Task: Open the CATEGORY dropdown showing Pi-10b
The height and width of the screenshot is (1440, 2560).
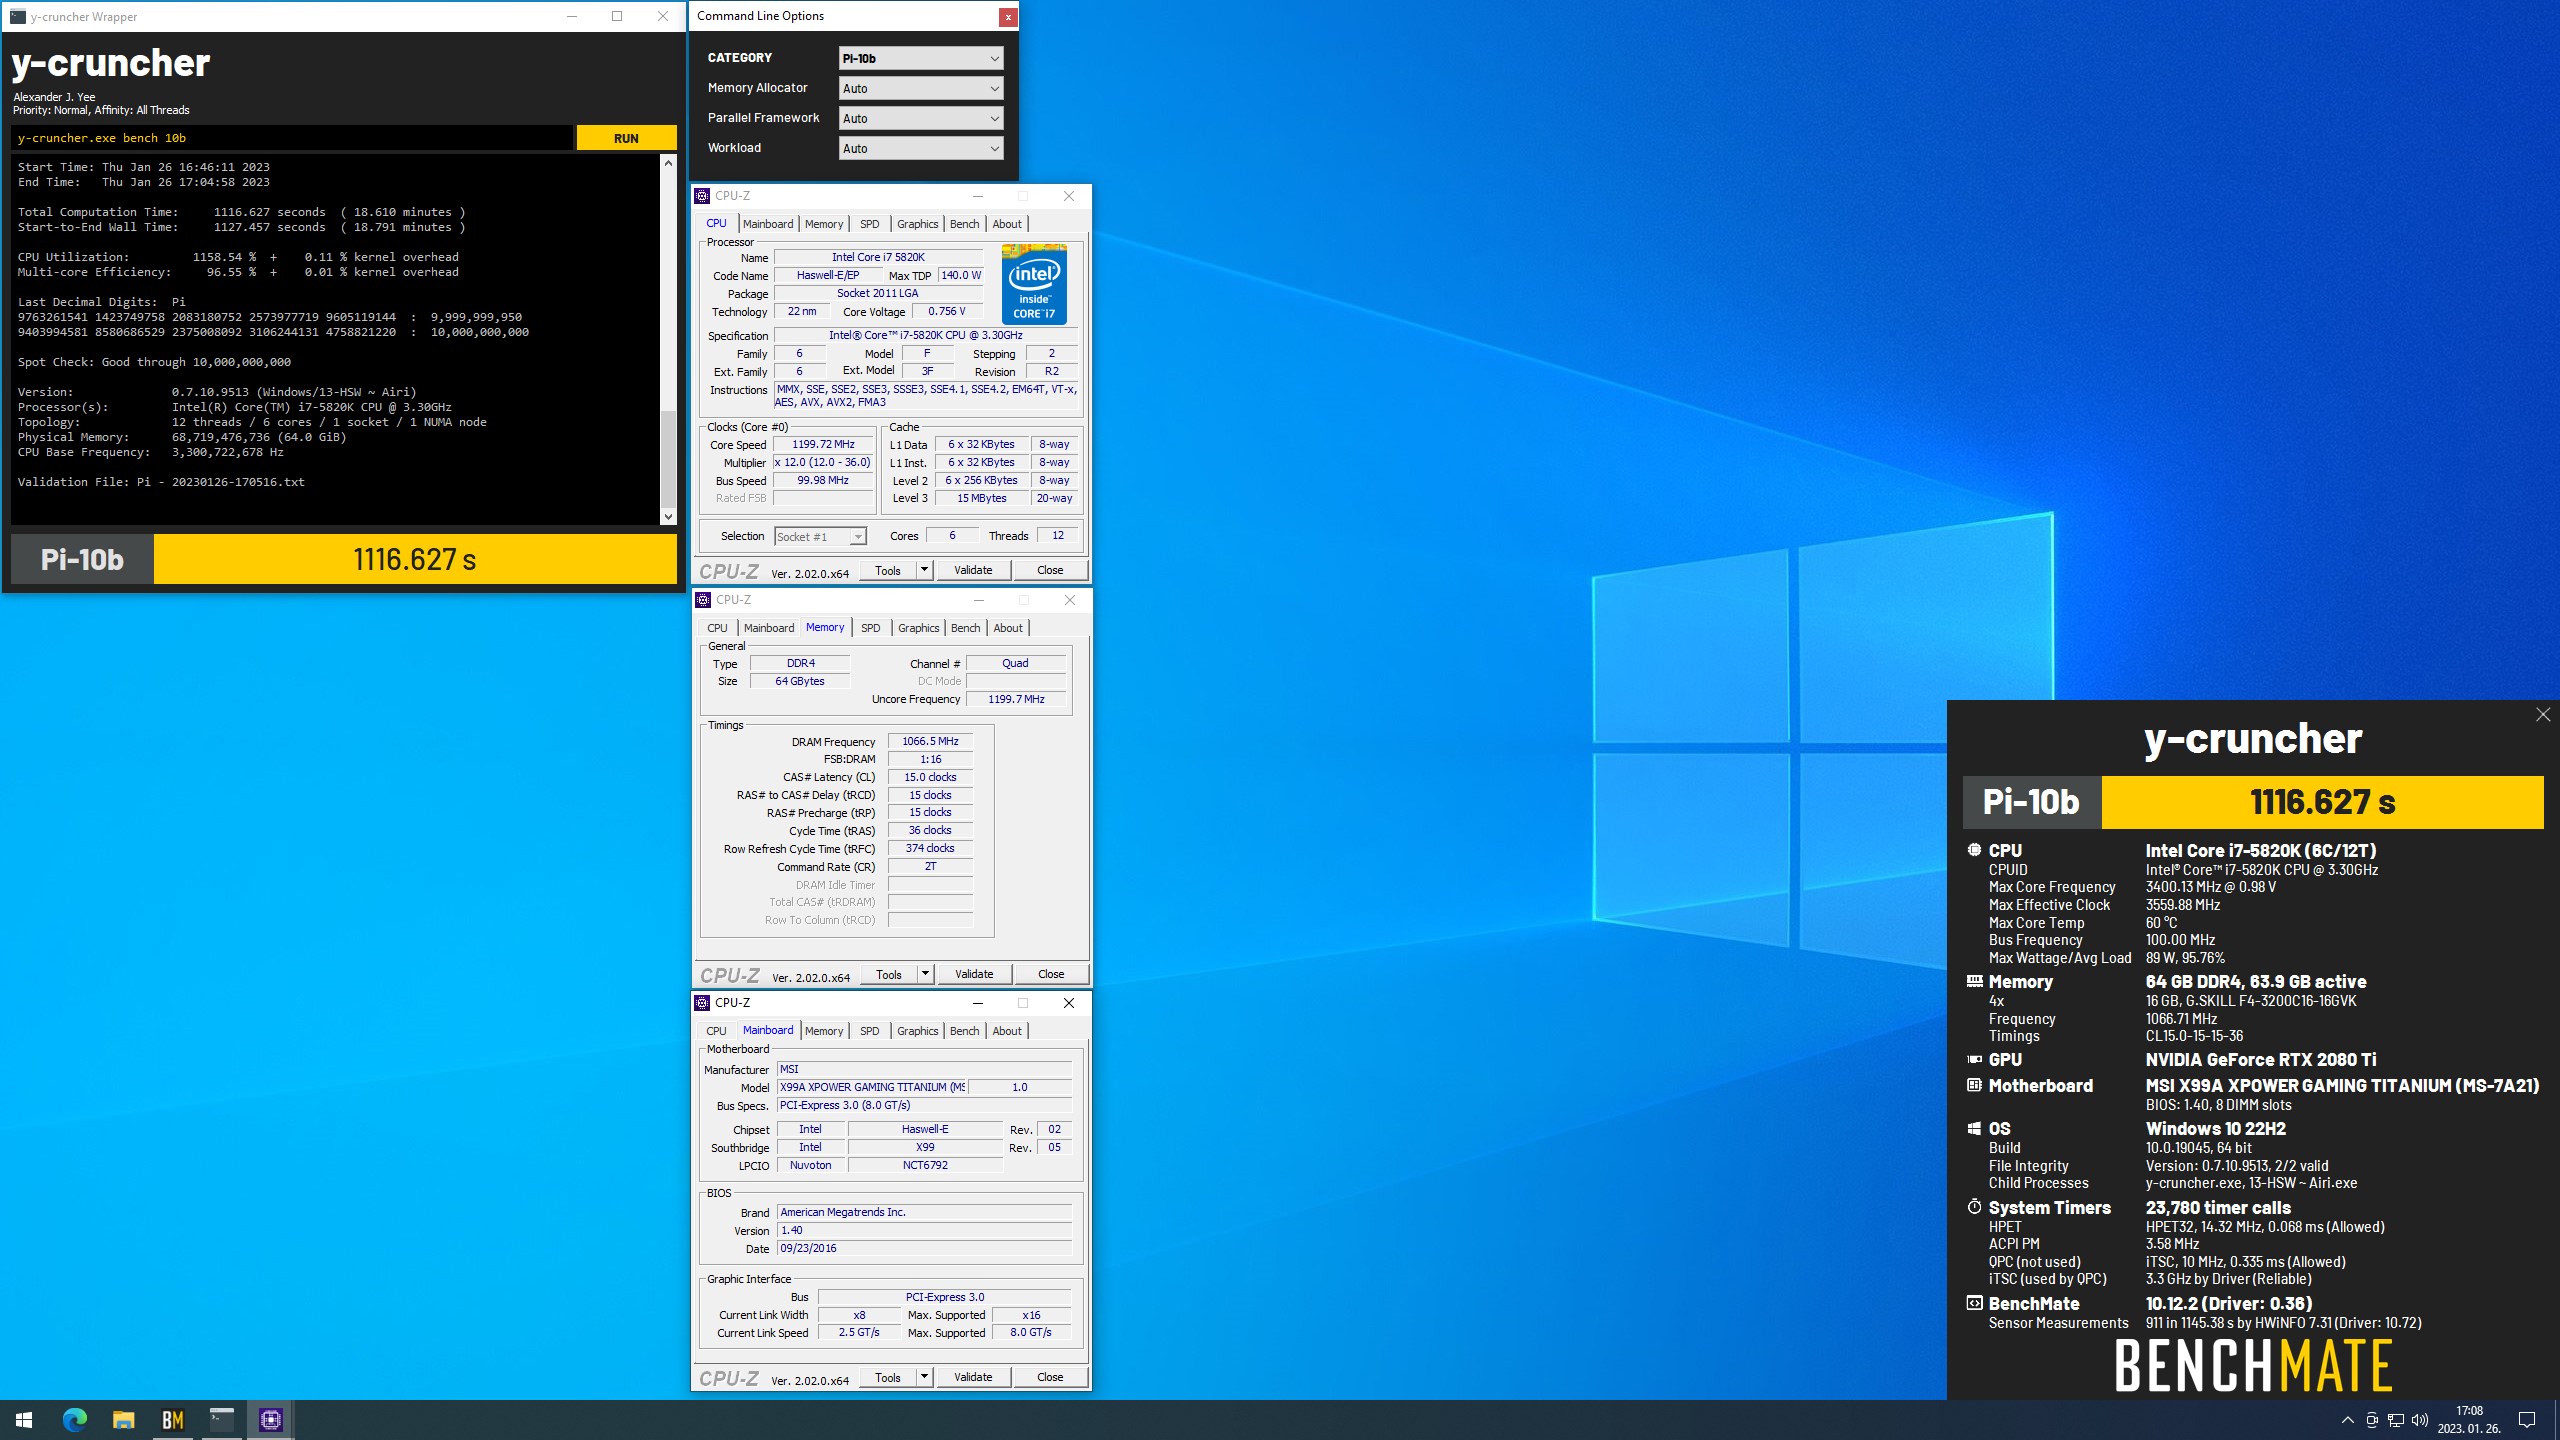Action: [x=920, y=58]
